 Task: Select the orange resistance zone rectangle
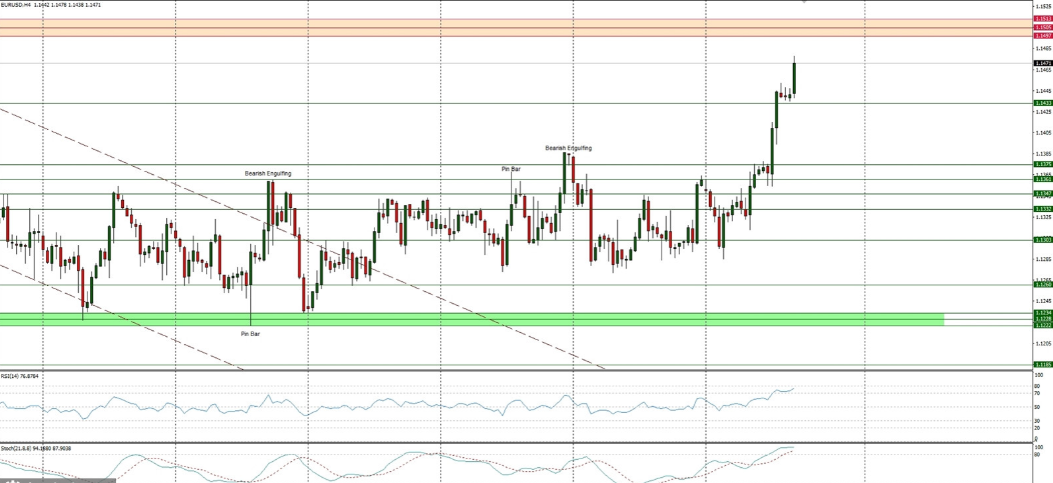click(500, 27)
